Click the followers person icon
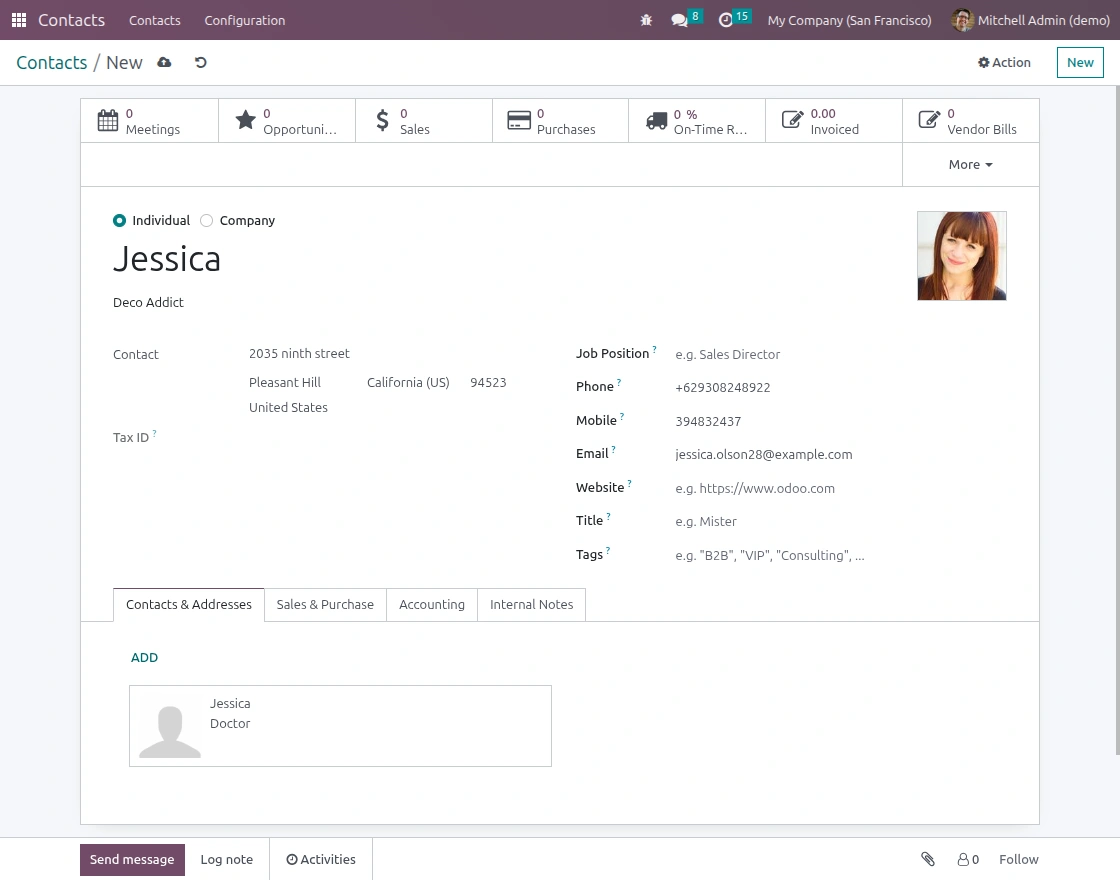This screenshot has height=880, width=1120. point(963,859)
